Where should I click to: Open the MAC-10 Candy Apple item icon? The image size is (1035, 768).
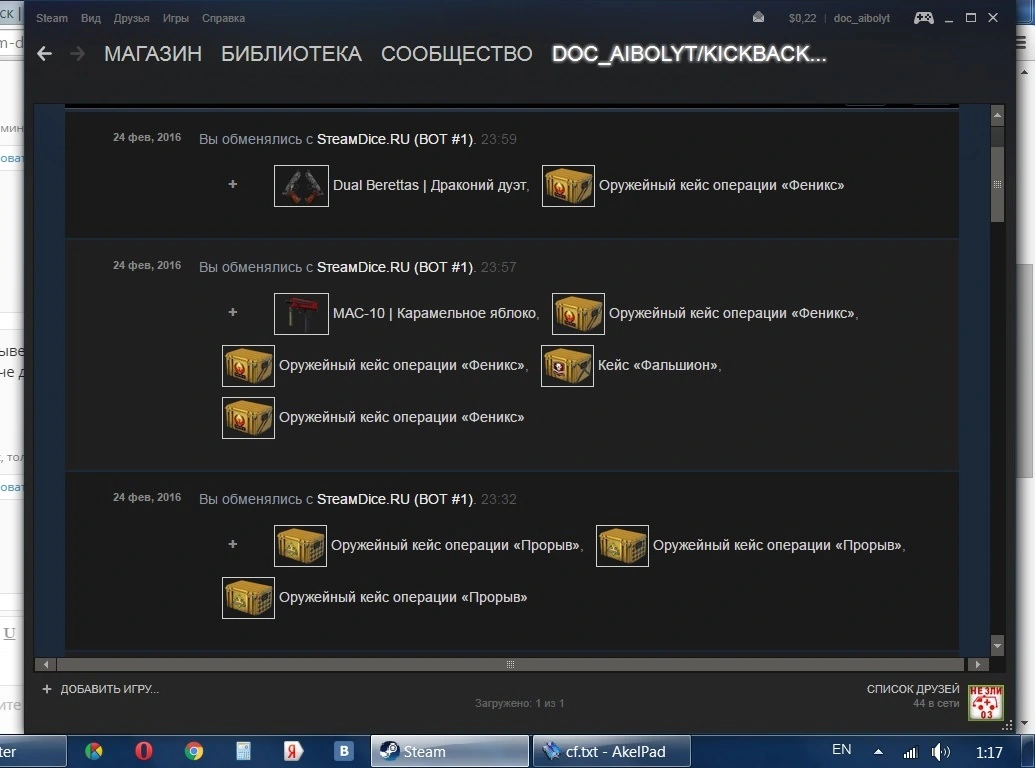(301, 314)
